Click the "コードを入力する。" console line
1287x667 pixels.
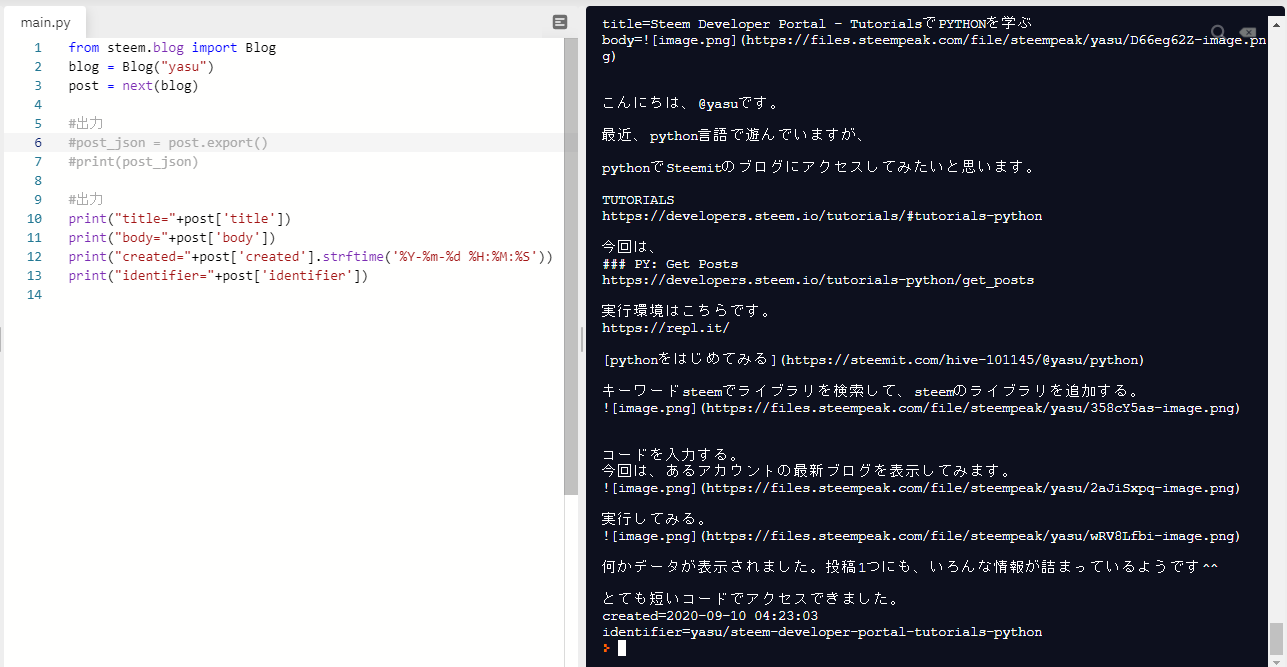(x=670, y=455)
